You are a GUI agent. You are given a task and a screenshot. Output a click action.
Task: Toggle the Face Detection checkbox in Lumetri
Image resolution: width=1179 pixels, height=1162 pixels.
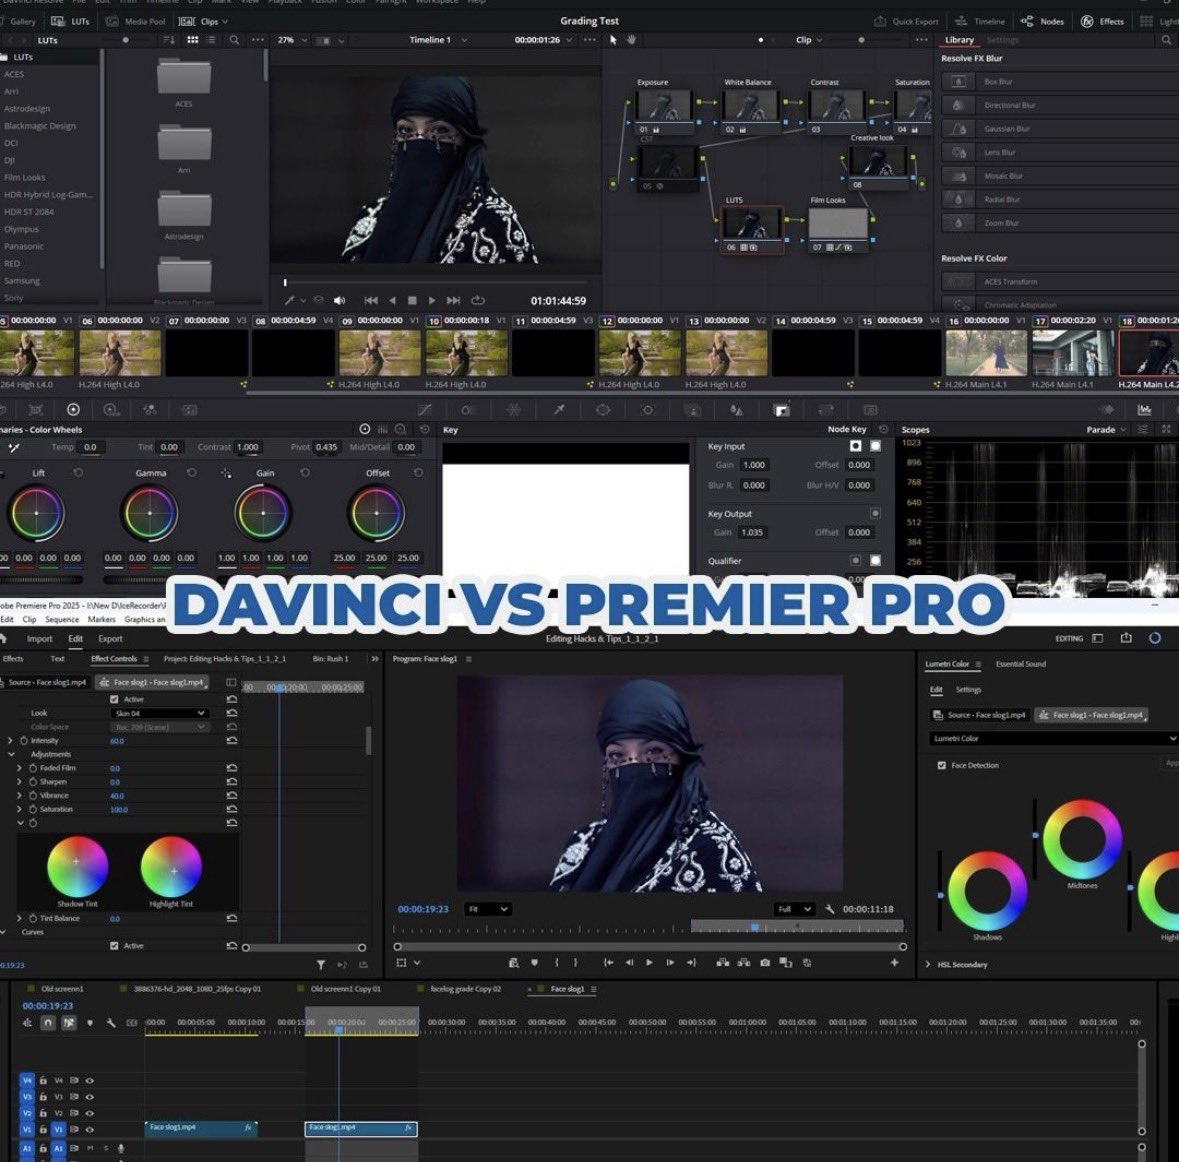point(941,765)
